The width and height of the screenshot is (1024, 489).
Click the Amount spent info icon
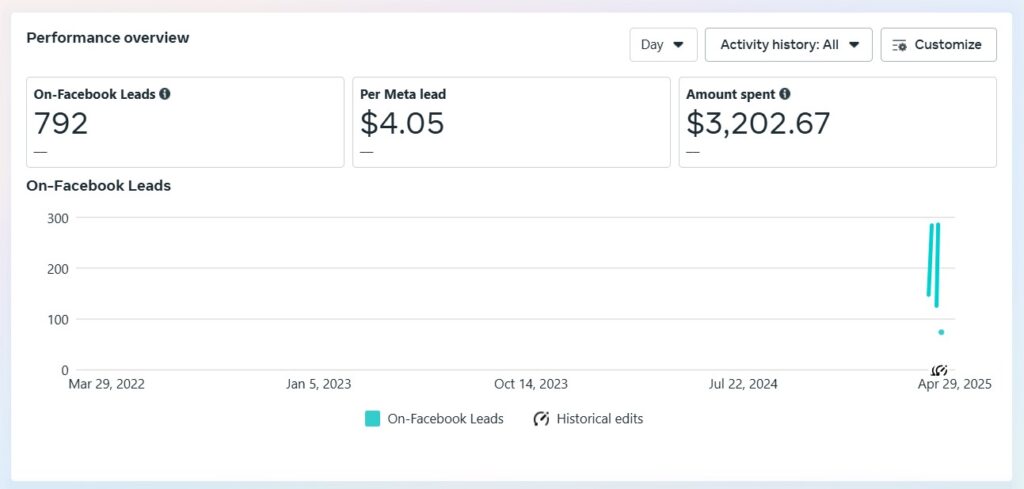[x=784, y=94]
